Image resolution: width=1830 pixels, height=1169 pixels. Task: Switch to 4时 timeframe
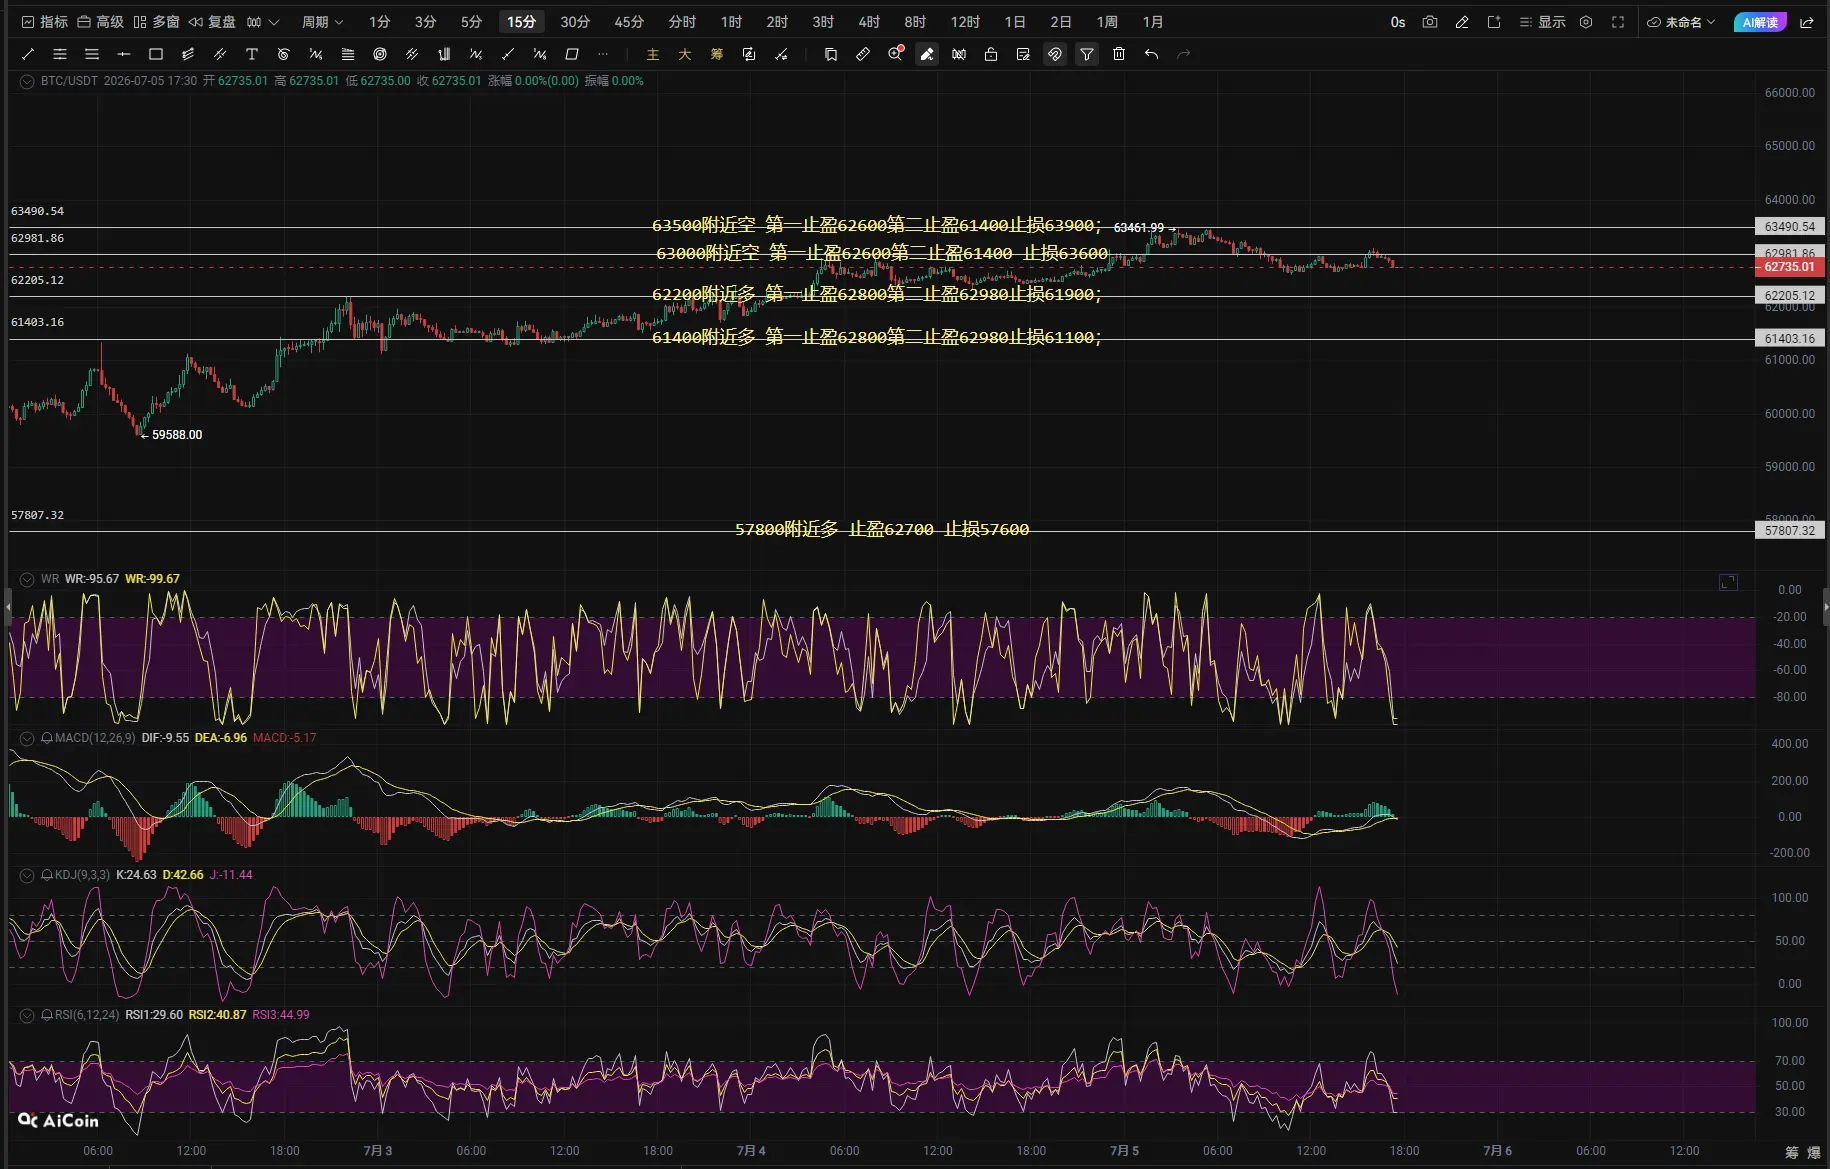(869, 22)
